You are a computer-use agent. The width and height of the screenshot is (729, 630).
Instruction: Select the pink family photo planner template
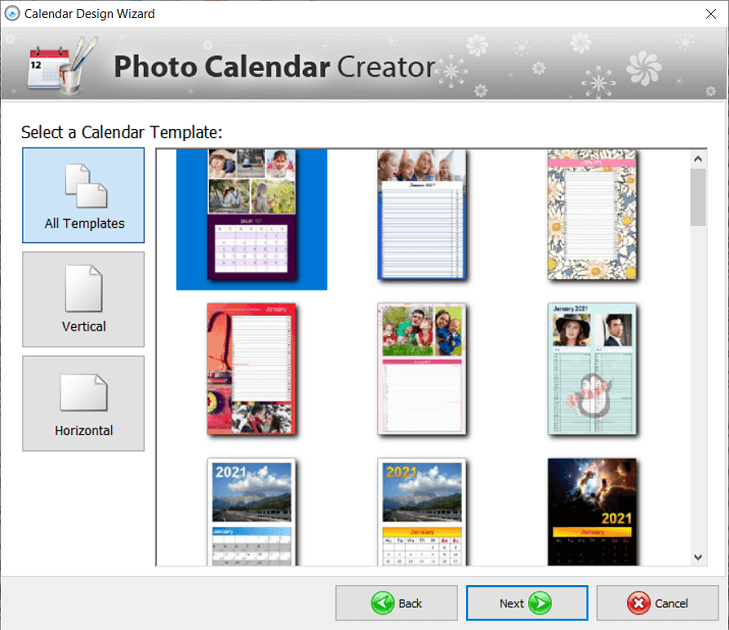coord(422,369)
